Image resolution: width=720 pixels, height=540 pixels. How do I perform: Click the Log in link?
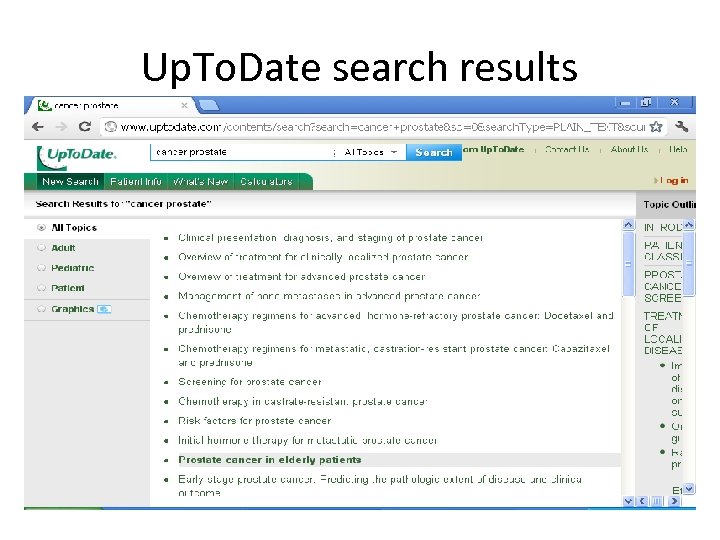[x=674, y=180]
